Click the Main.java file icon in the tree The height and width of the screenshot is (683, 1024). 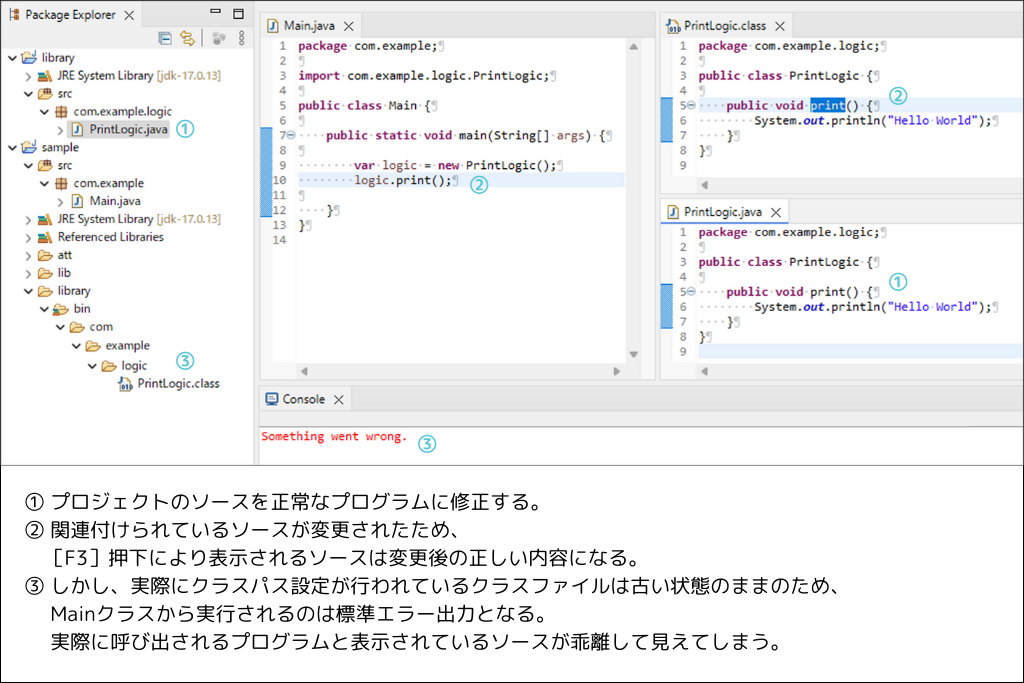pyautogui.click(x=77, y=201)
